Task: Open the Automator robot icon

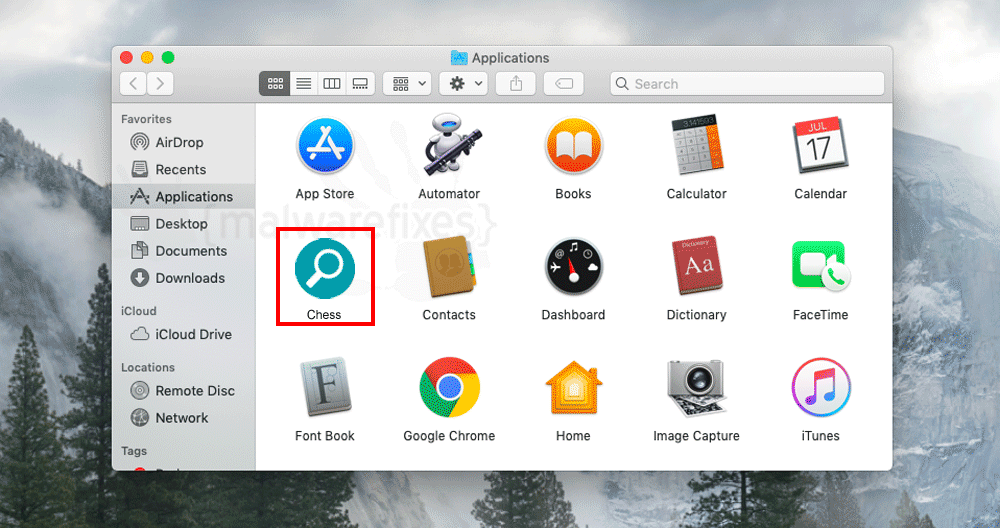Action: 452,145
